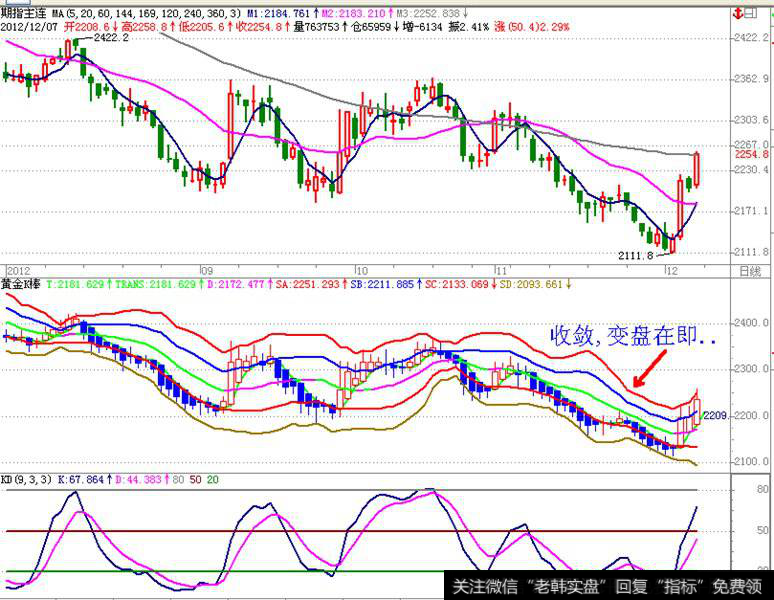The height and width of the screenshot is (600, 774).
Task: Click the 2362.9 price axis label
Action: coord(751,78)
